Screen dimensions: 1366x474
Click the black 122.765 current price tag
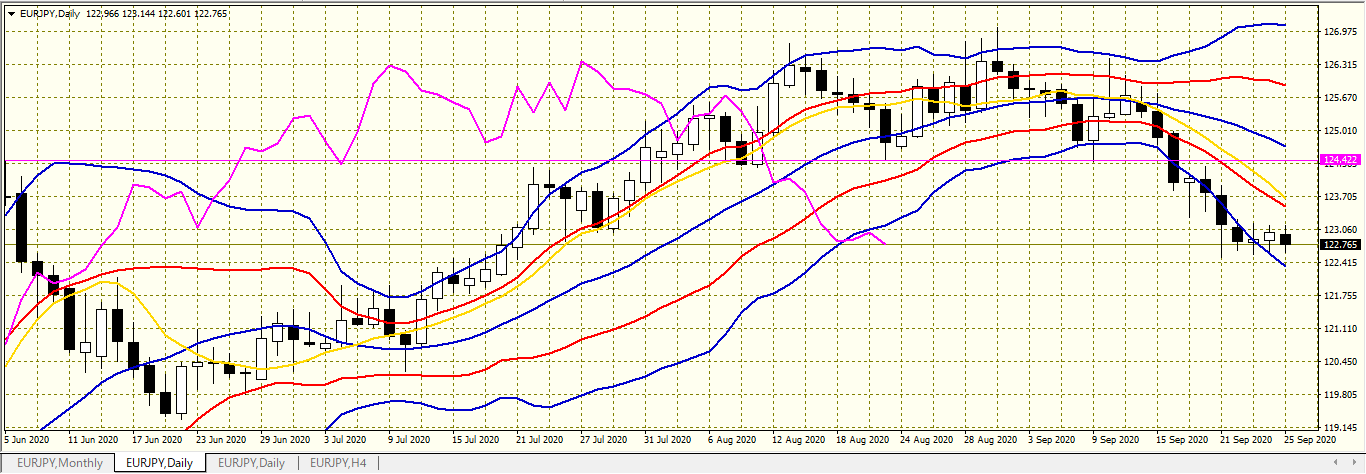1340,244
